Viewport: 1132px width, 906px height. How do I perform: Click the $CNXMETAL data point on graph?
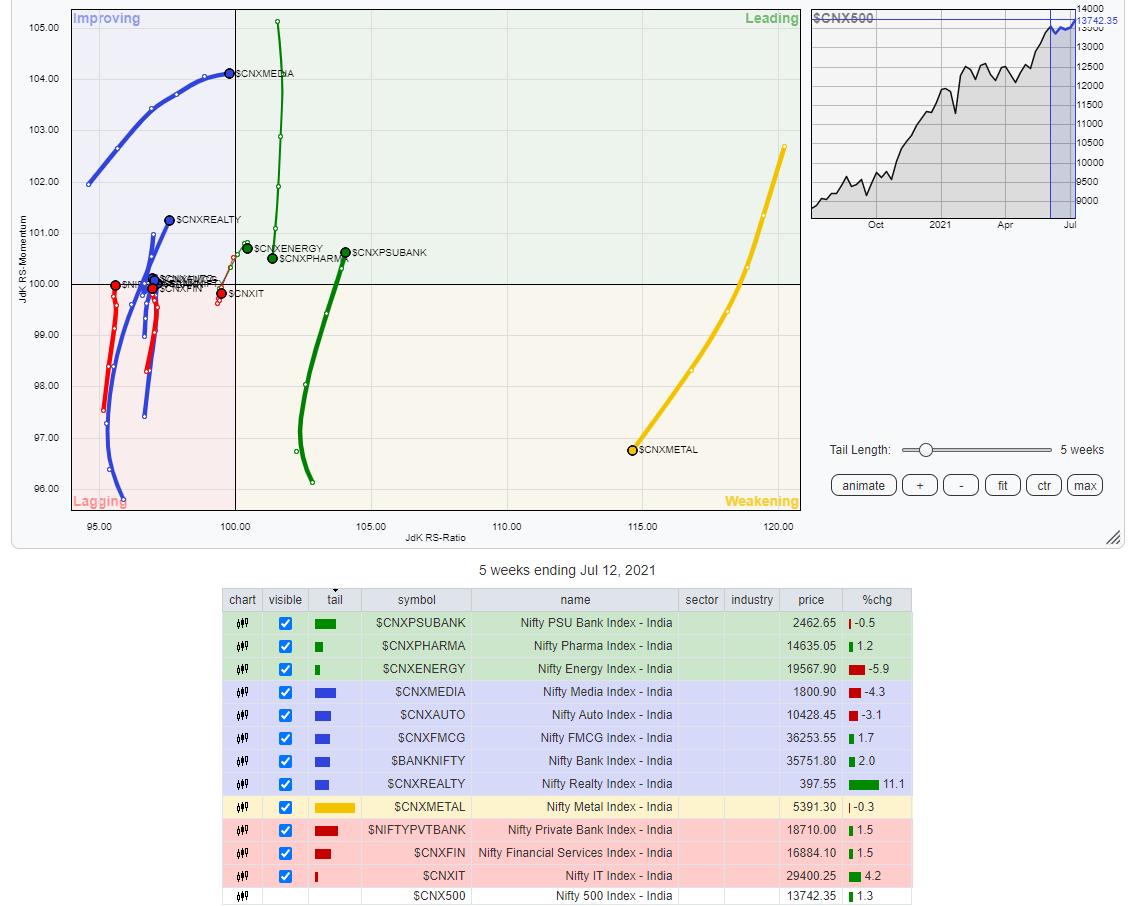click(x=632, y=450)
